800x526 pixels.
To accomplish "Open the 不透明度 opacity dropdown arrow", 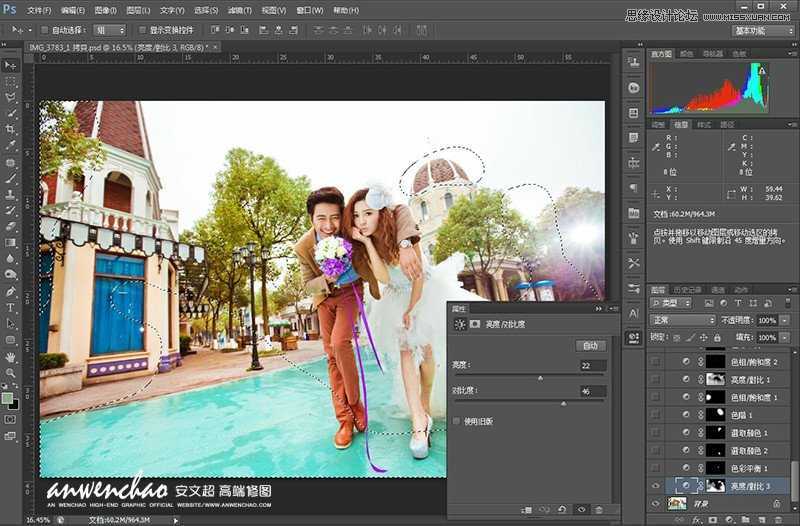I will click(786, 320).
